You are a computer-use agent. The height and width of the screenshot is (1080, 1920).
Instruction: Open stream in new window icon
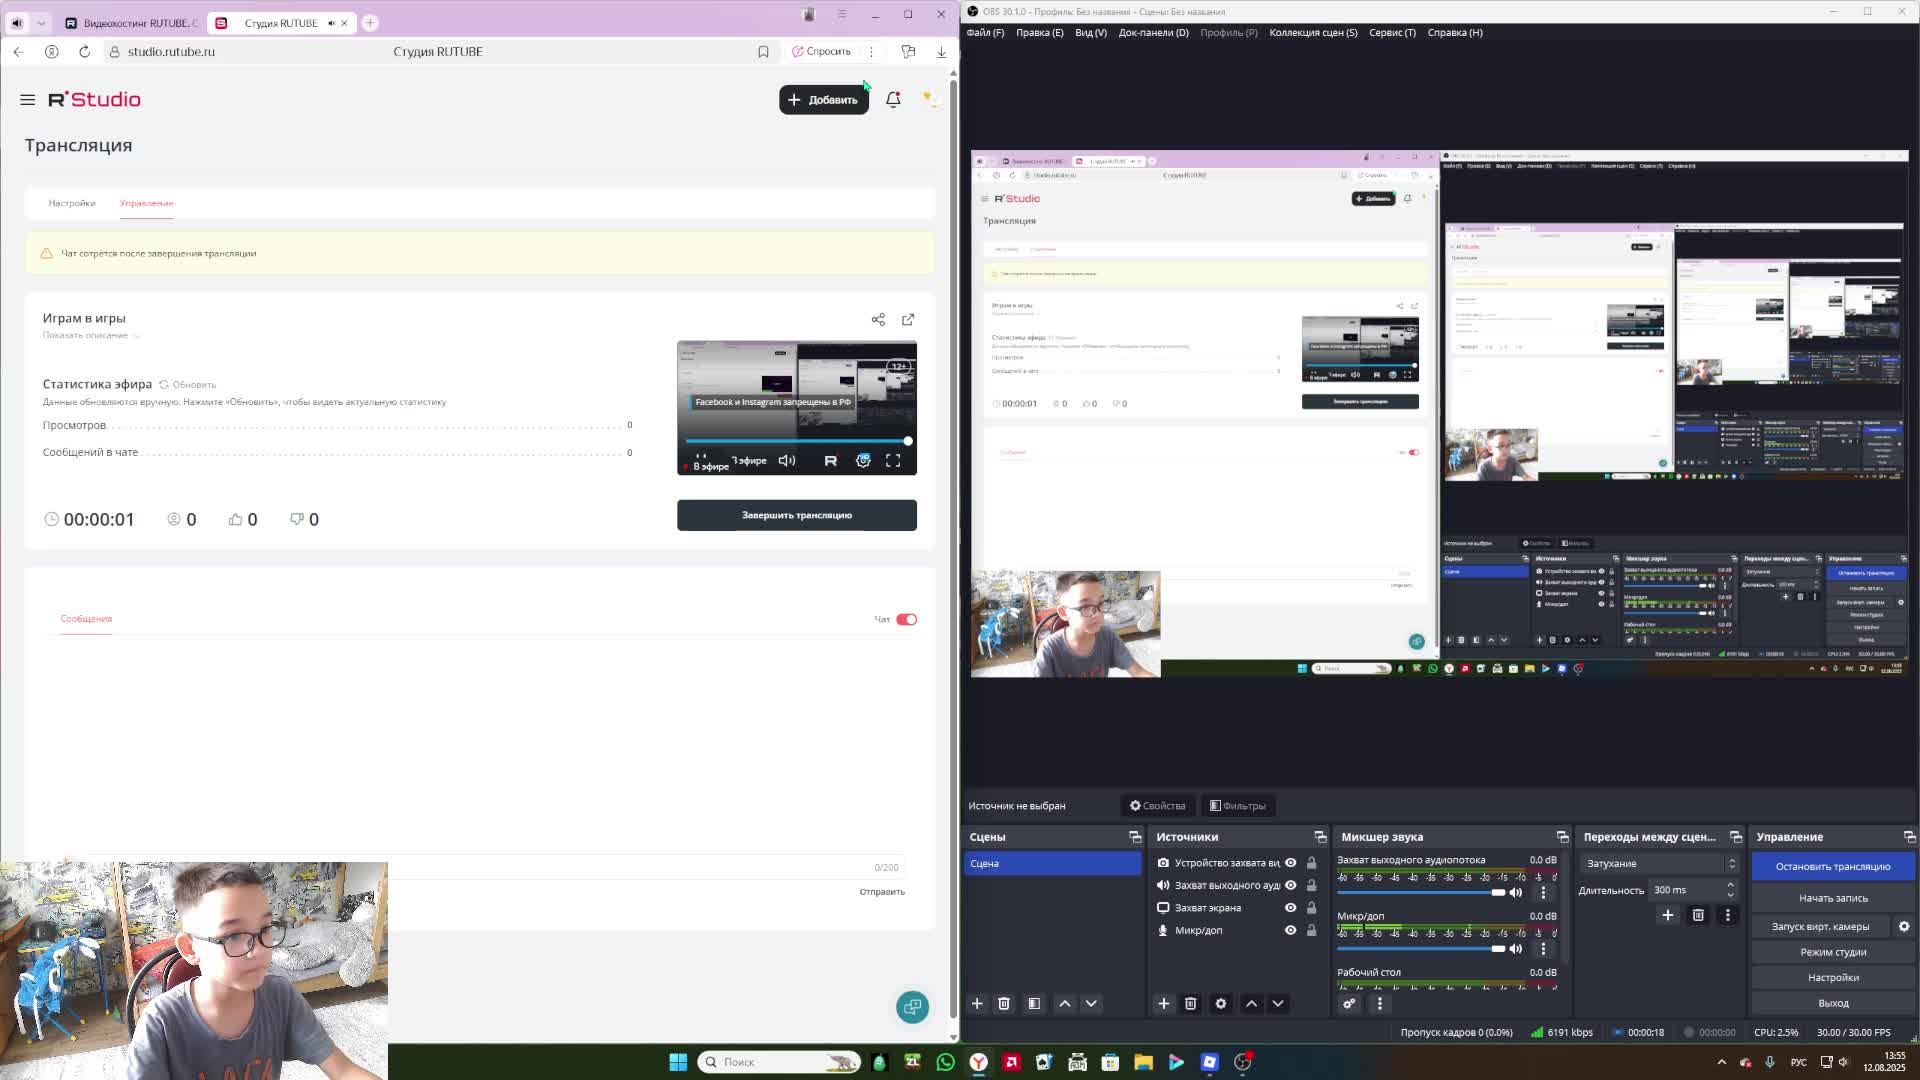908,320
